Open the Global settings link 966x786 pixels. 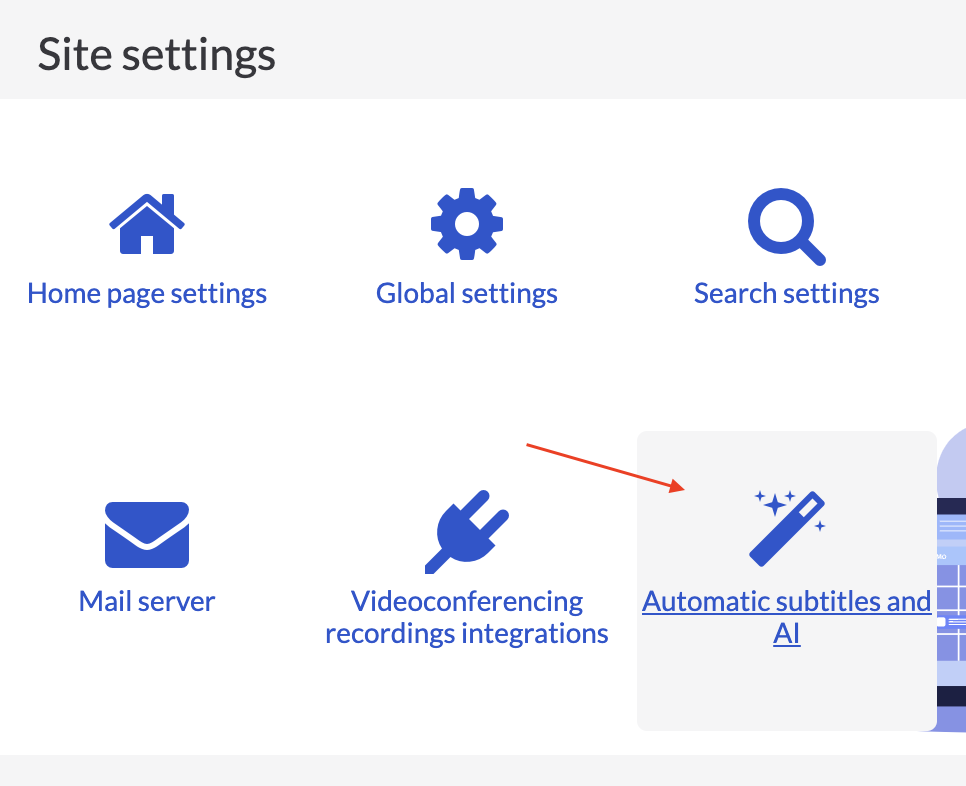point(467,294)
